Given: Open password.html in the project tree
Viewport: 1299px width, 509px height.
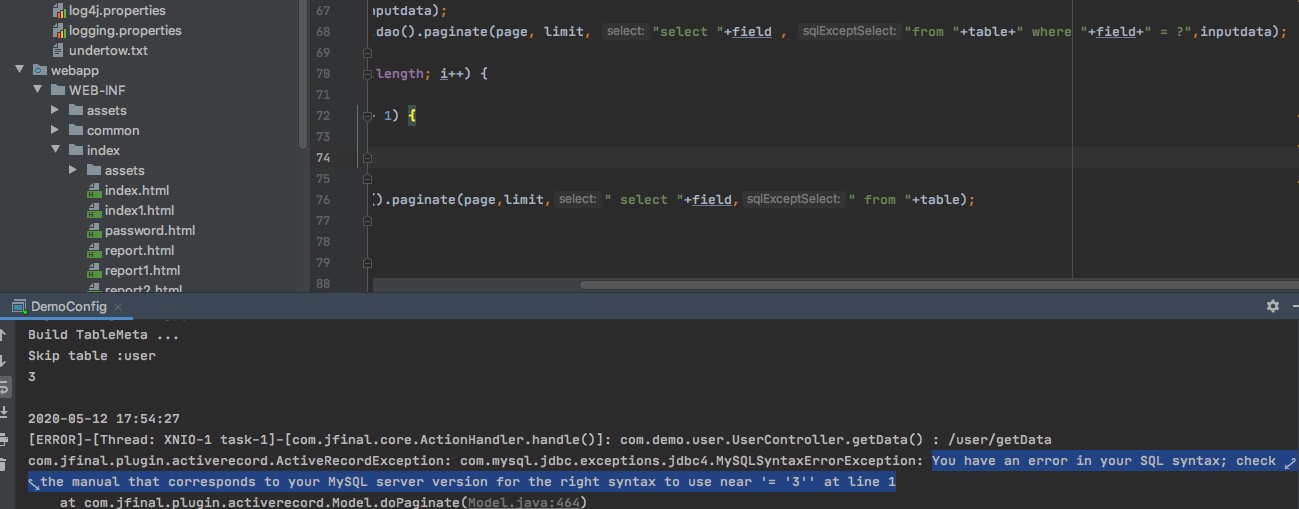Looking at the screenshot, I should click(149, 230).
